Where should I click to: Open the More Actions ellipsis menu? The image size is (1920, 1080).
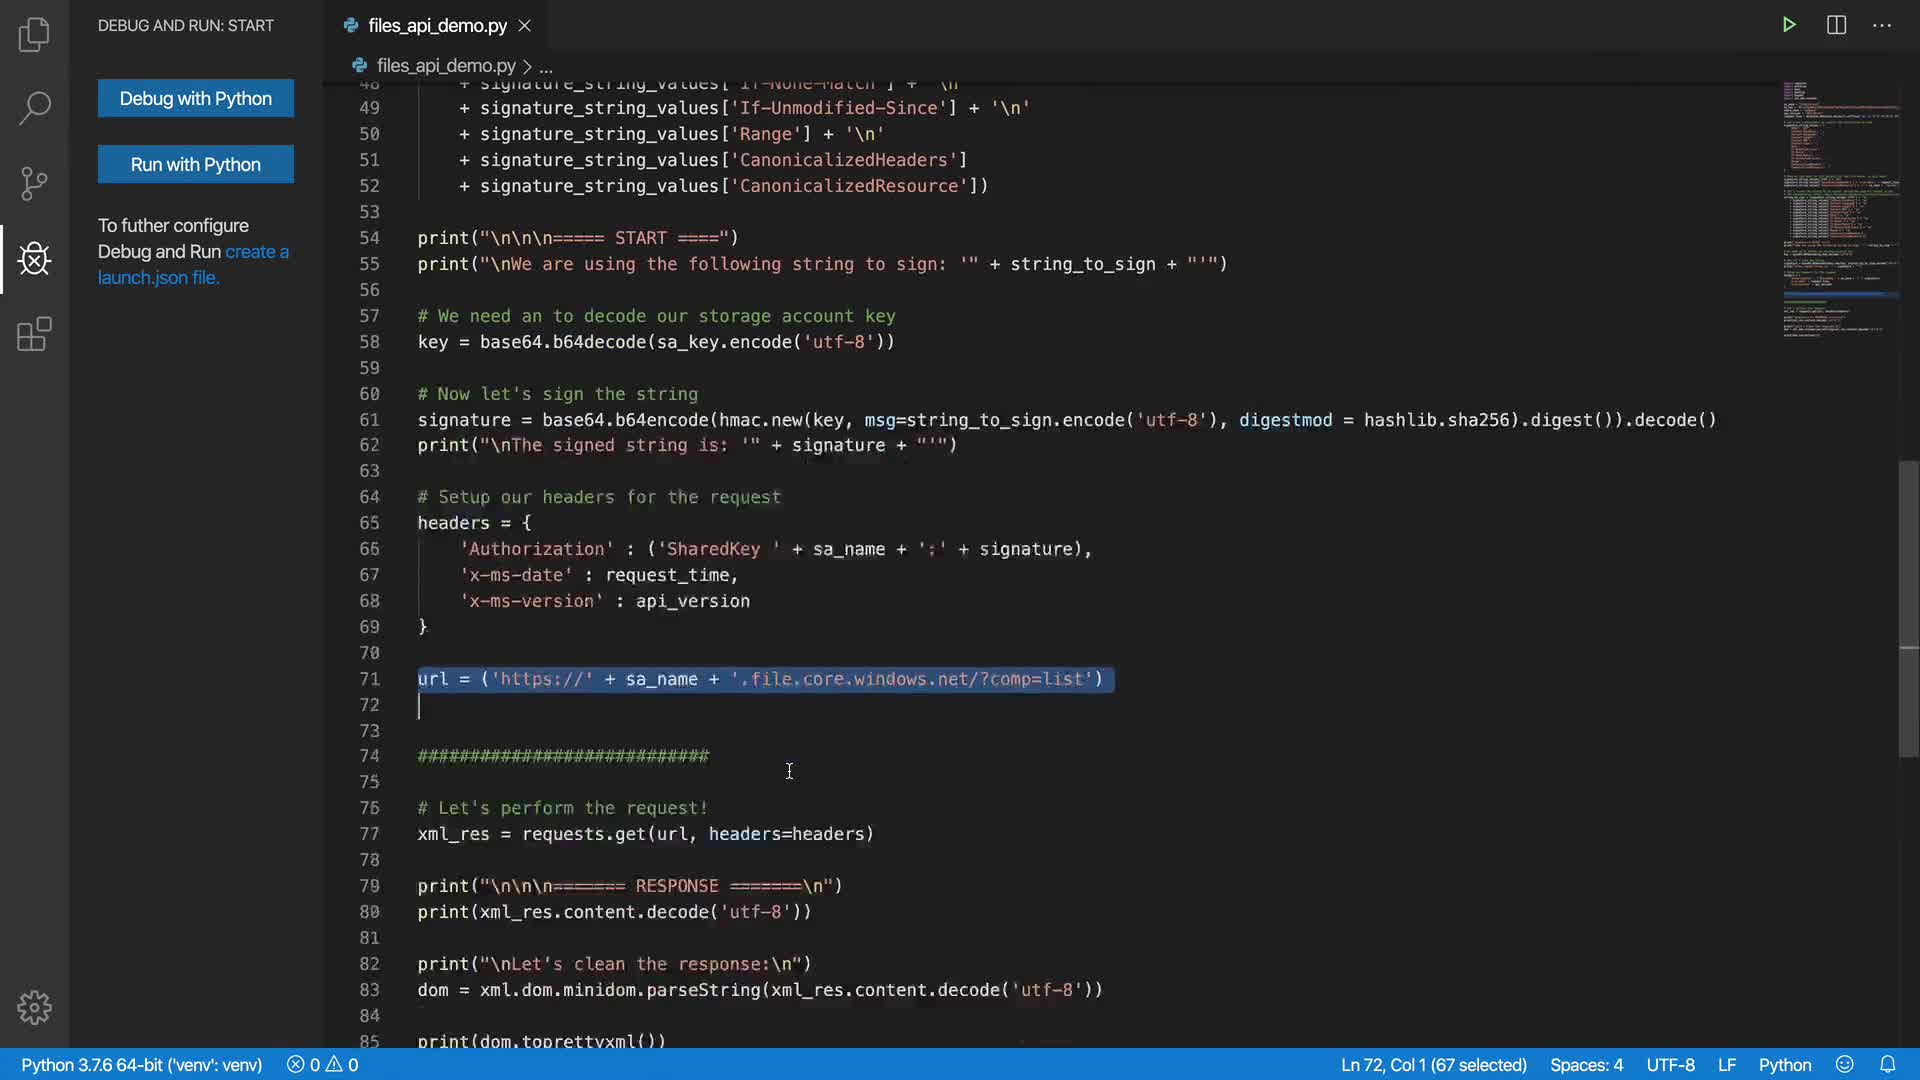click(1882, 25)
